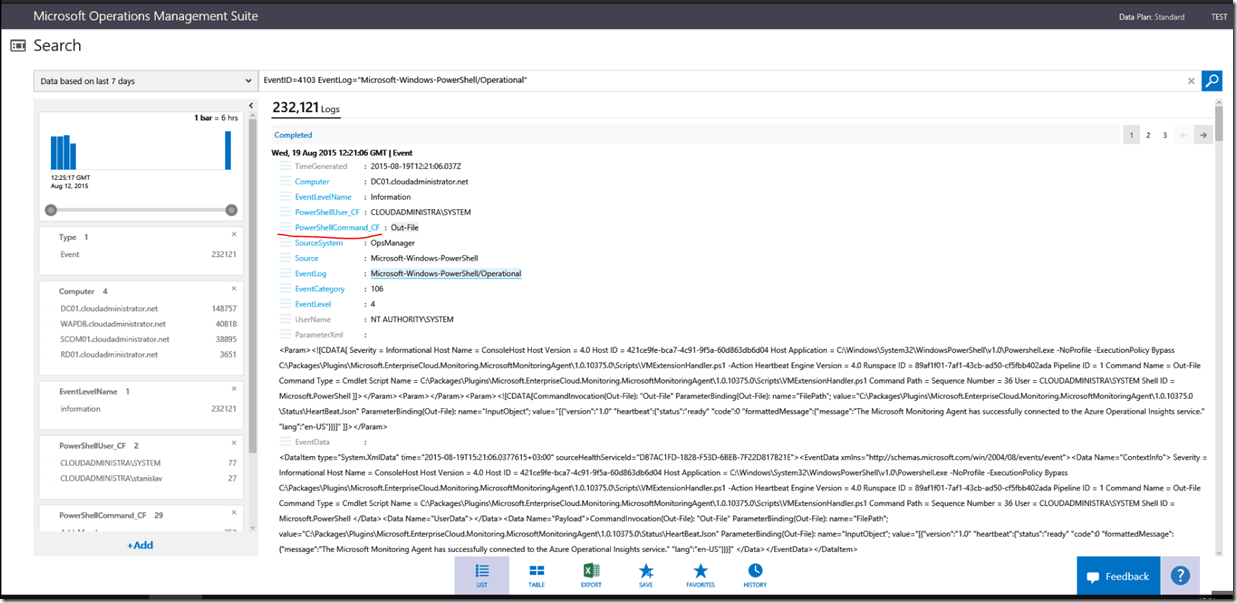Collapse the left filter panel
The width and height of the screenshot is (1237, 603).
[251, 105]
